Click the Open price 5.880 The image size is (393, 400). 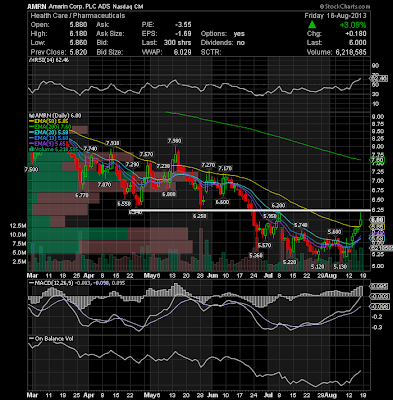click(79, 25)
